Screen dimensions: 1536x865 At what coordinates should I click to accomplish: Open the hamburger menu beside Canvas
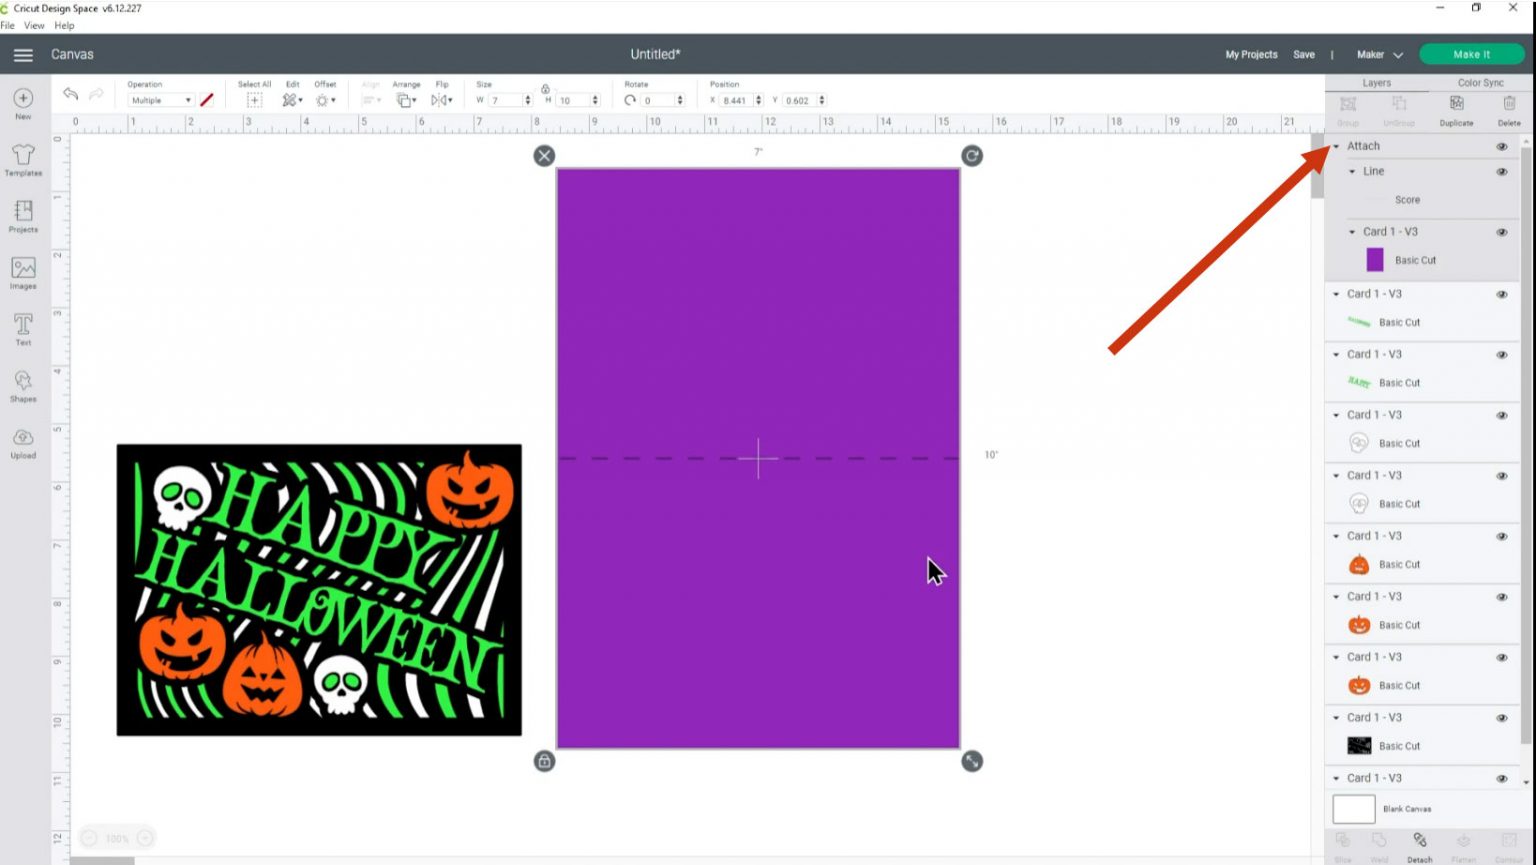coord(23,55)
